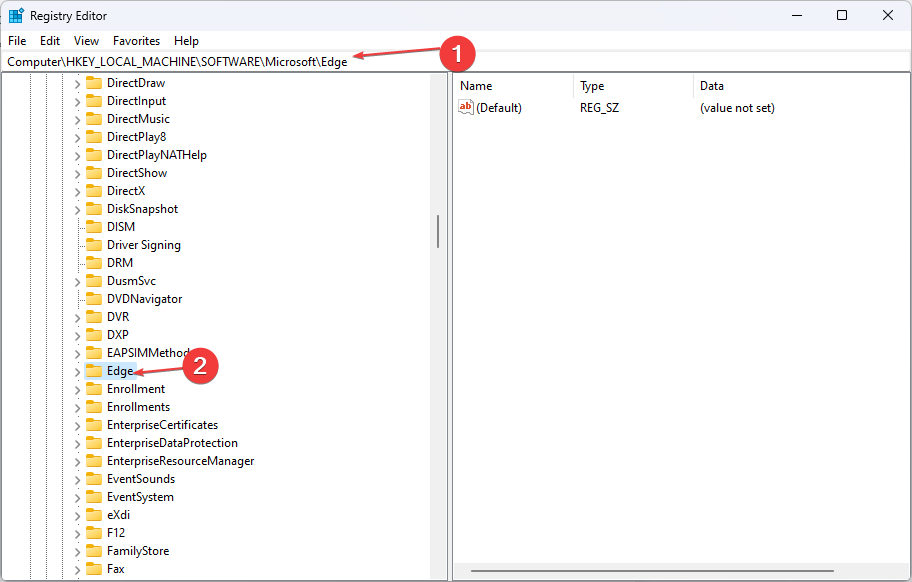
Task: Expand the Edge key chevron
Action: click(77, 372)
